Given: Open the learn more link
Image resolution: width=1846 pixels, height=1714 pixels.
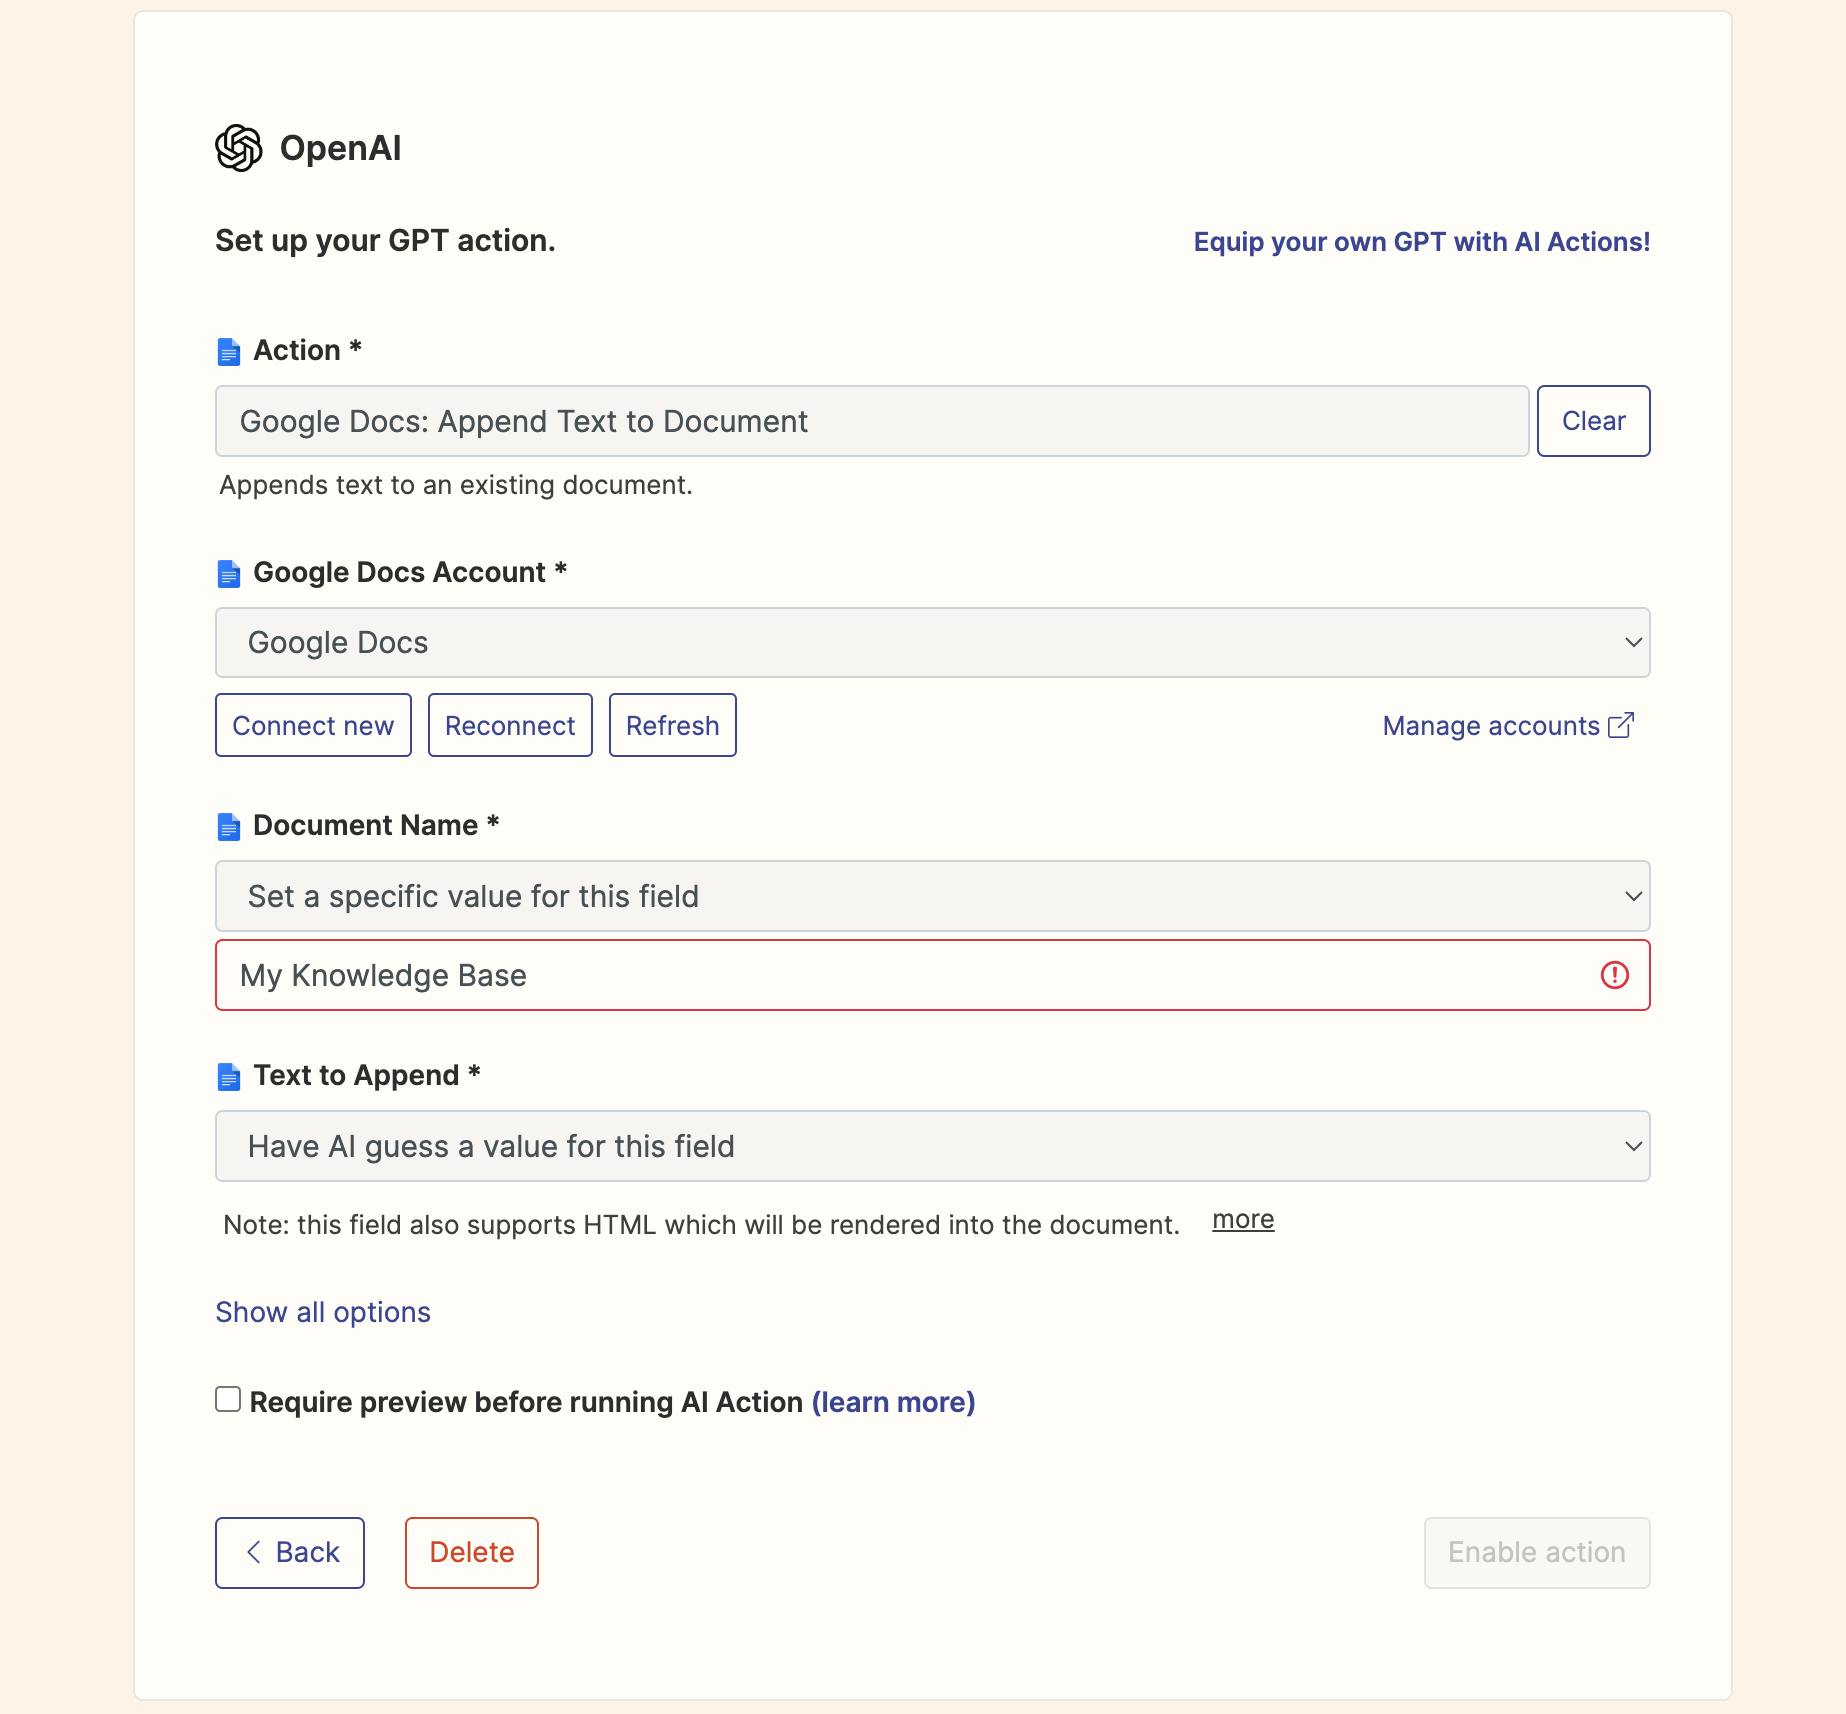Looking at the screenshot, I should (893, 1402).
